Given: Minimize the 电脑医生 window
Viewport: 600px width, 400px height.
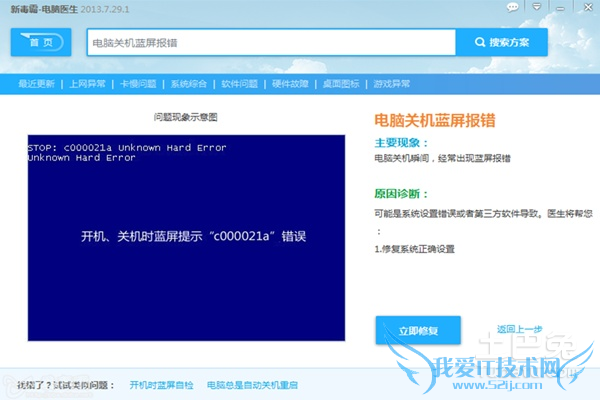Looking at the screenshot, I should pos(560,8).
